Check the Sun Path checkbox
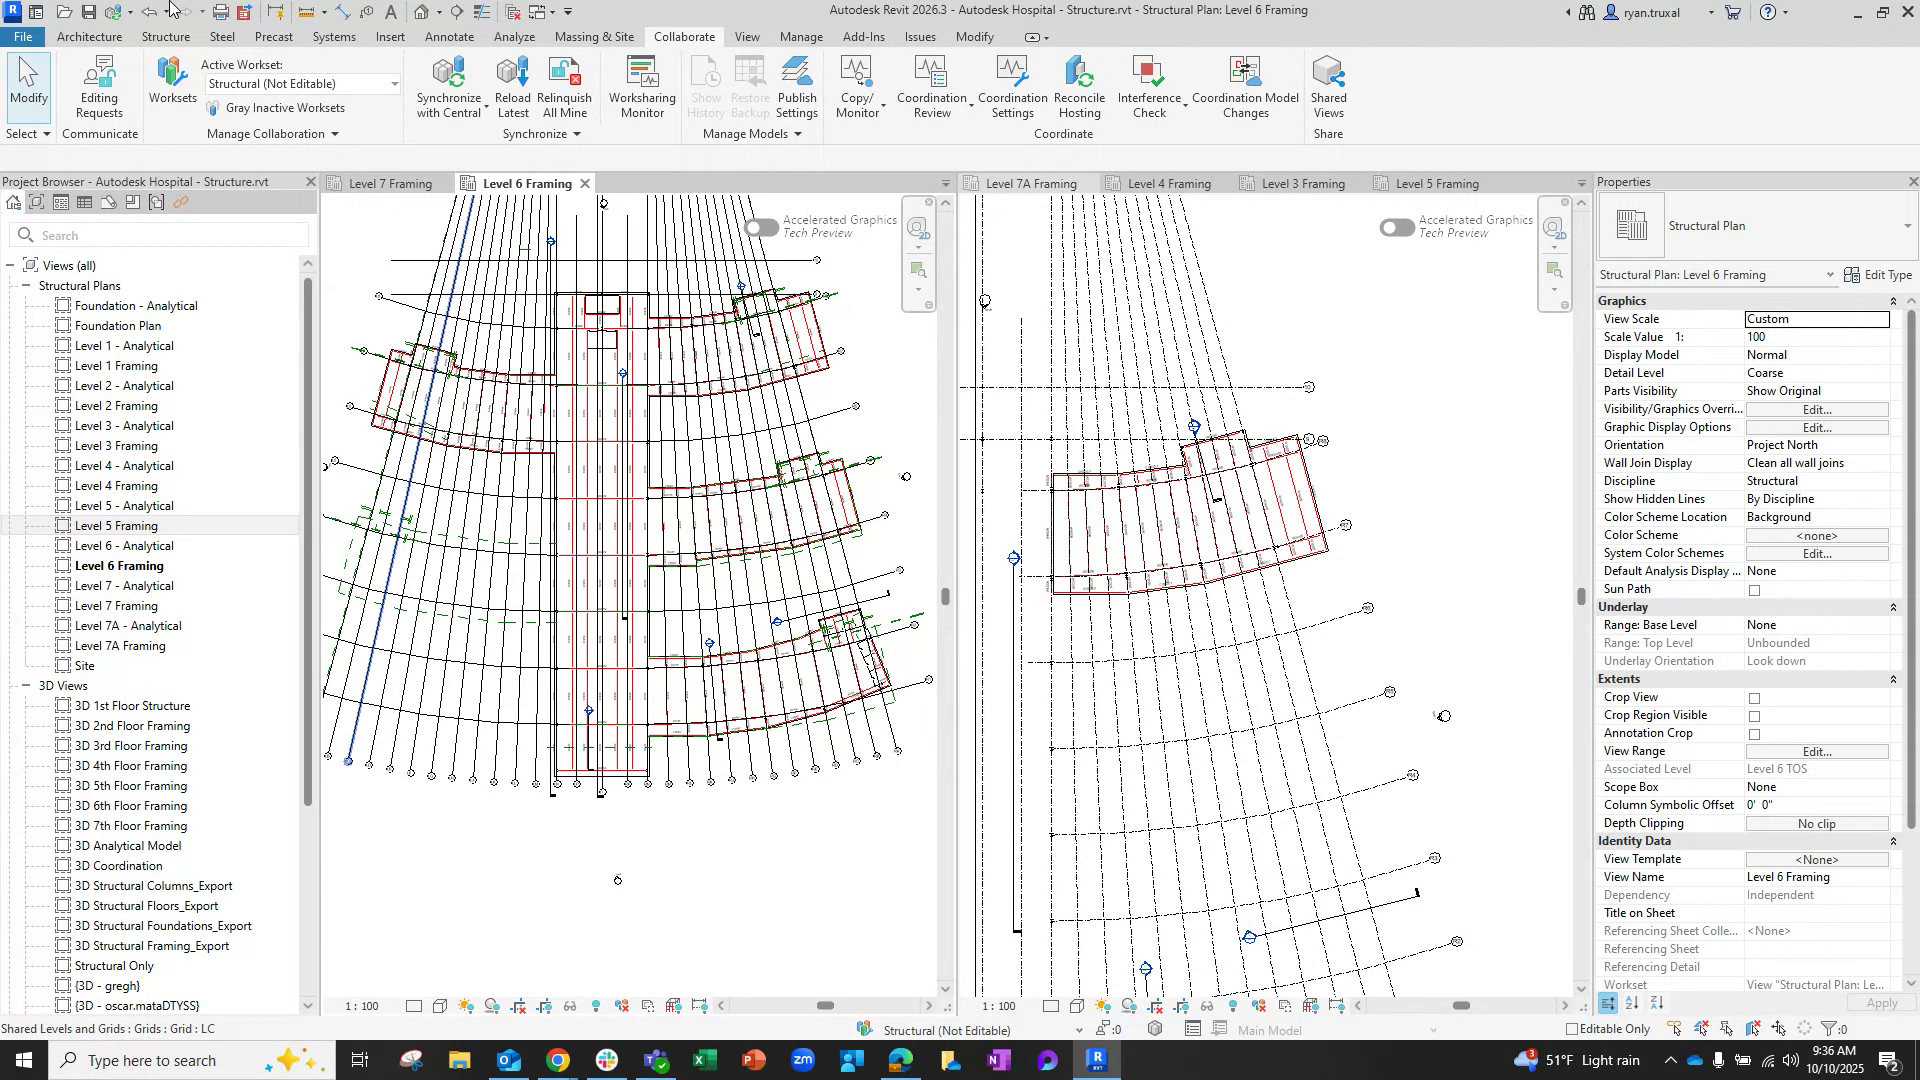 [x=1754, y=591]
